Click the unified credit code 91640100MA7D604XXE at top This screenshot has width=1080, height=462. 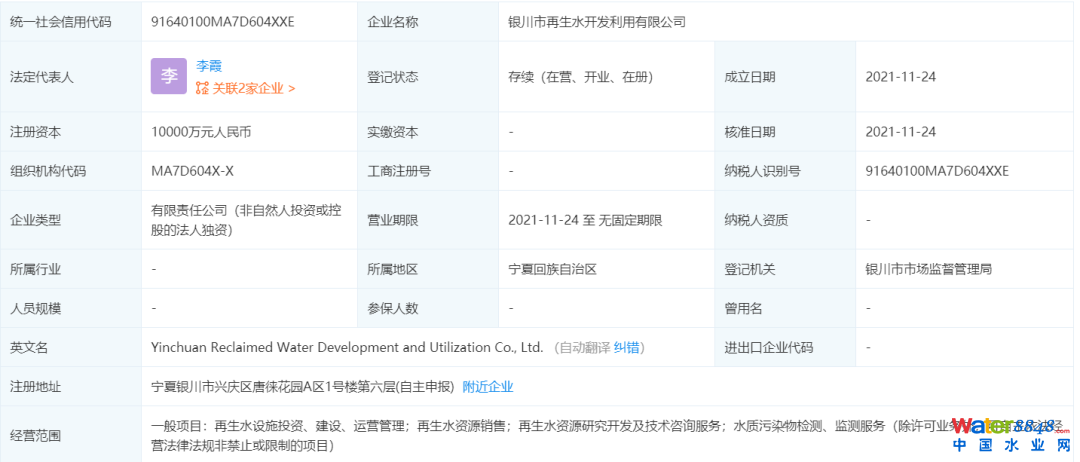pyautogui.click(x=222, y=21)
